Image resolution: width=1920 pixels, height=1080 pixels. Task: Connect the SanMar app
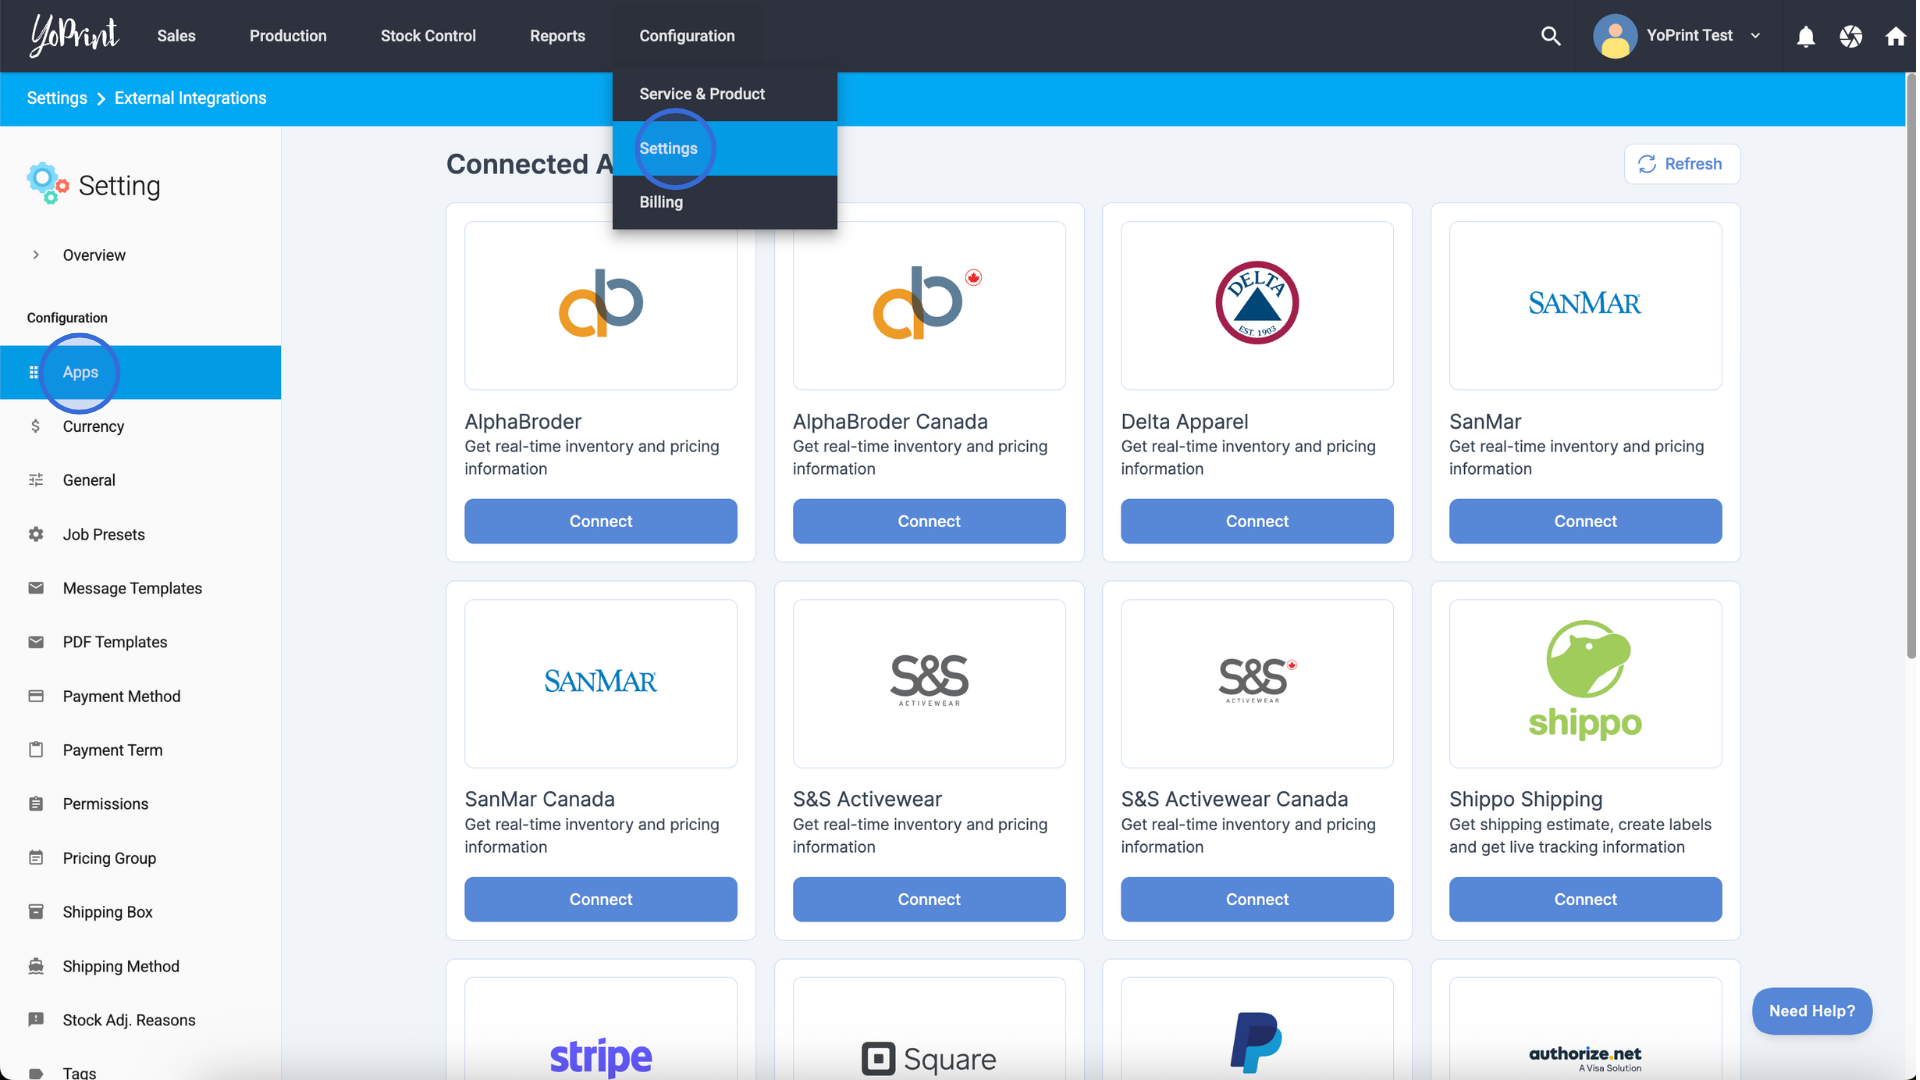pyautogui.click(x=1585, y=521)
